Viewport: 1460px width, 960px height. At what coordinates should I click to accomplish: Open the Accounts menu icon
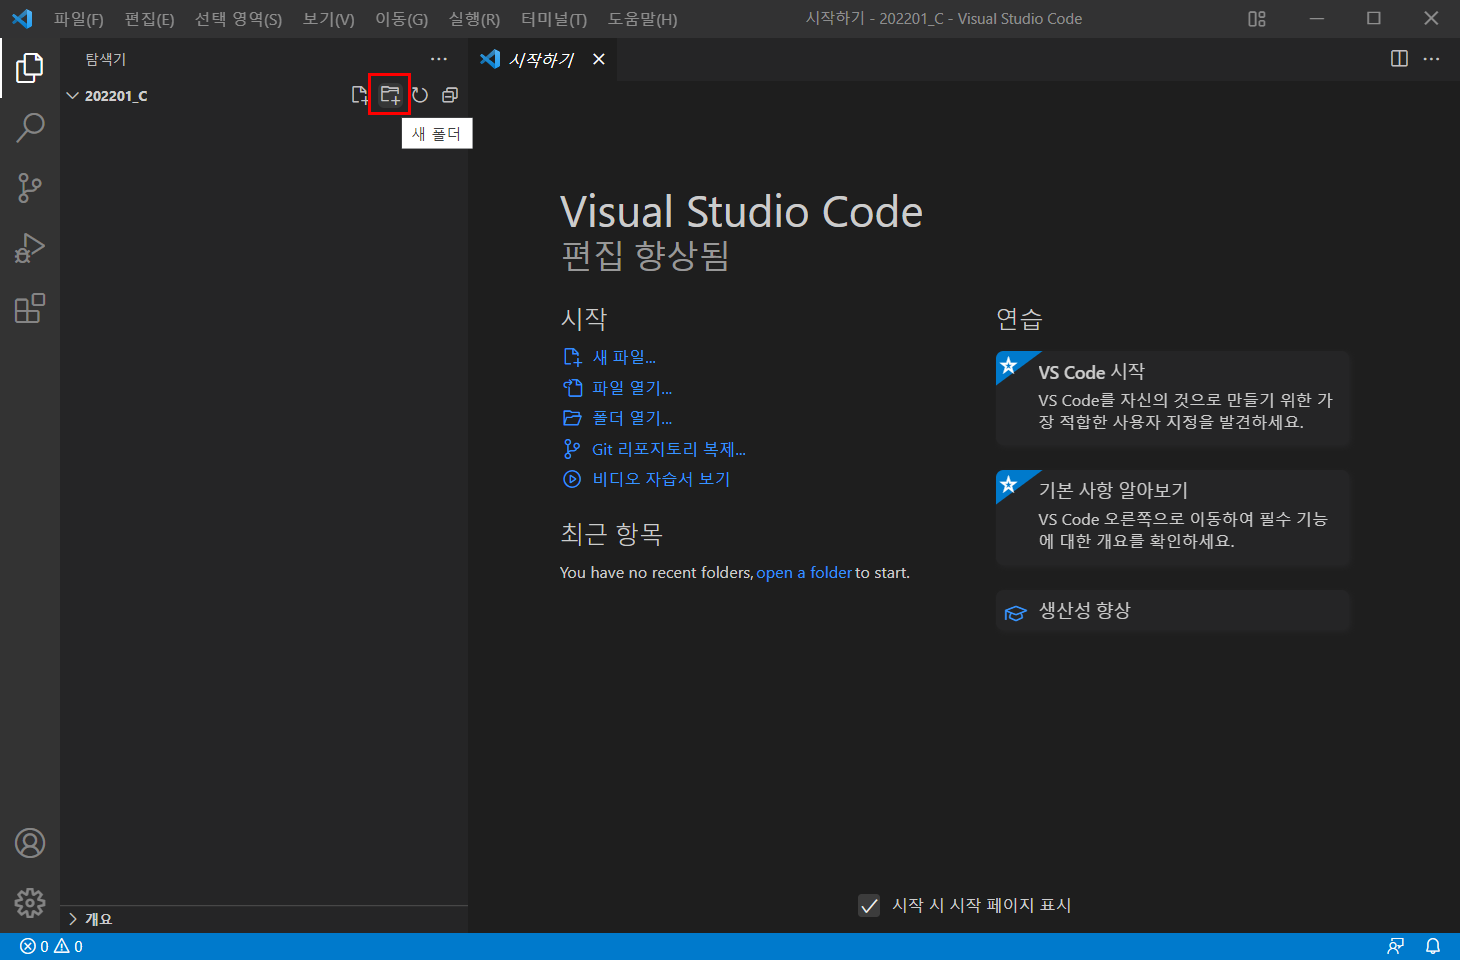[x=30, y=843]
